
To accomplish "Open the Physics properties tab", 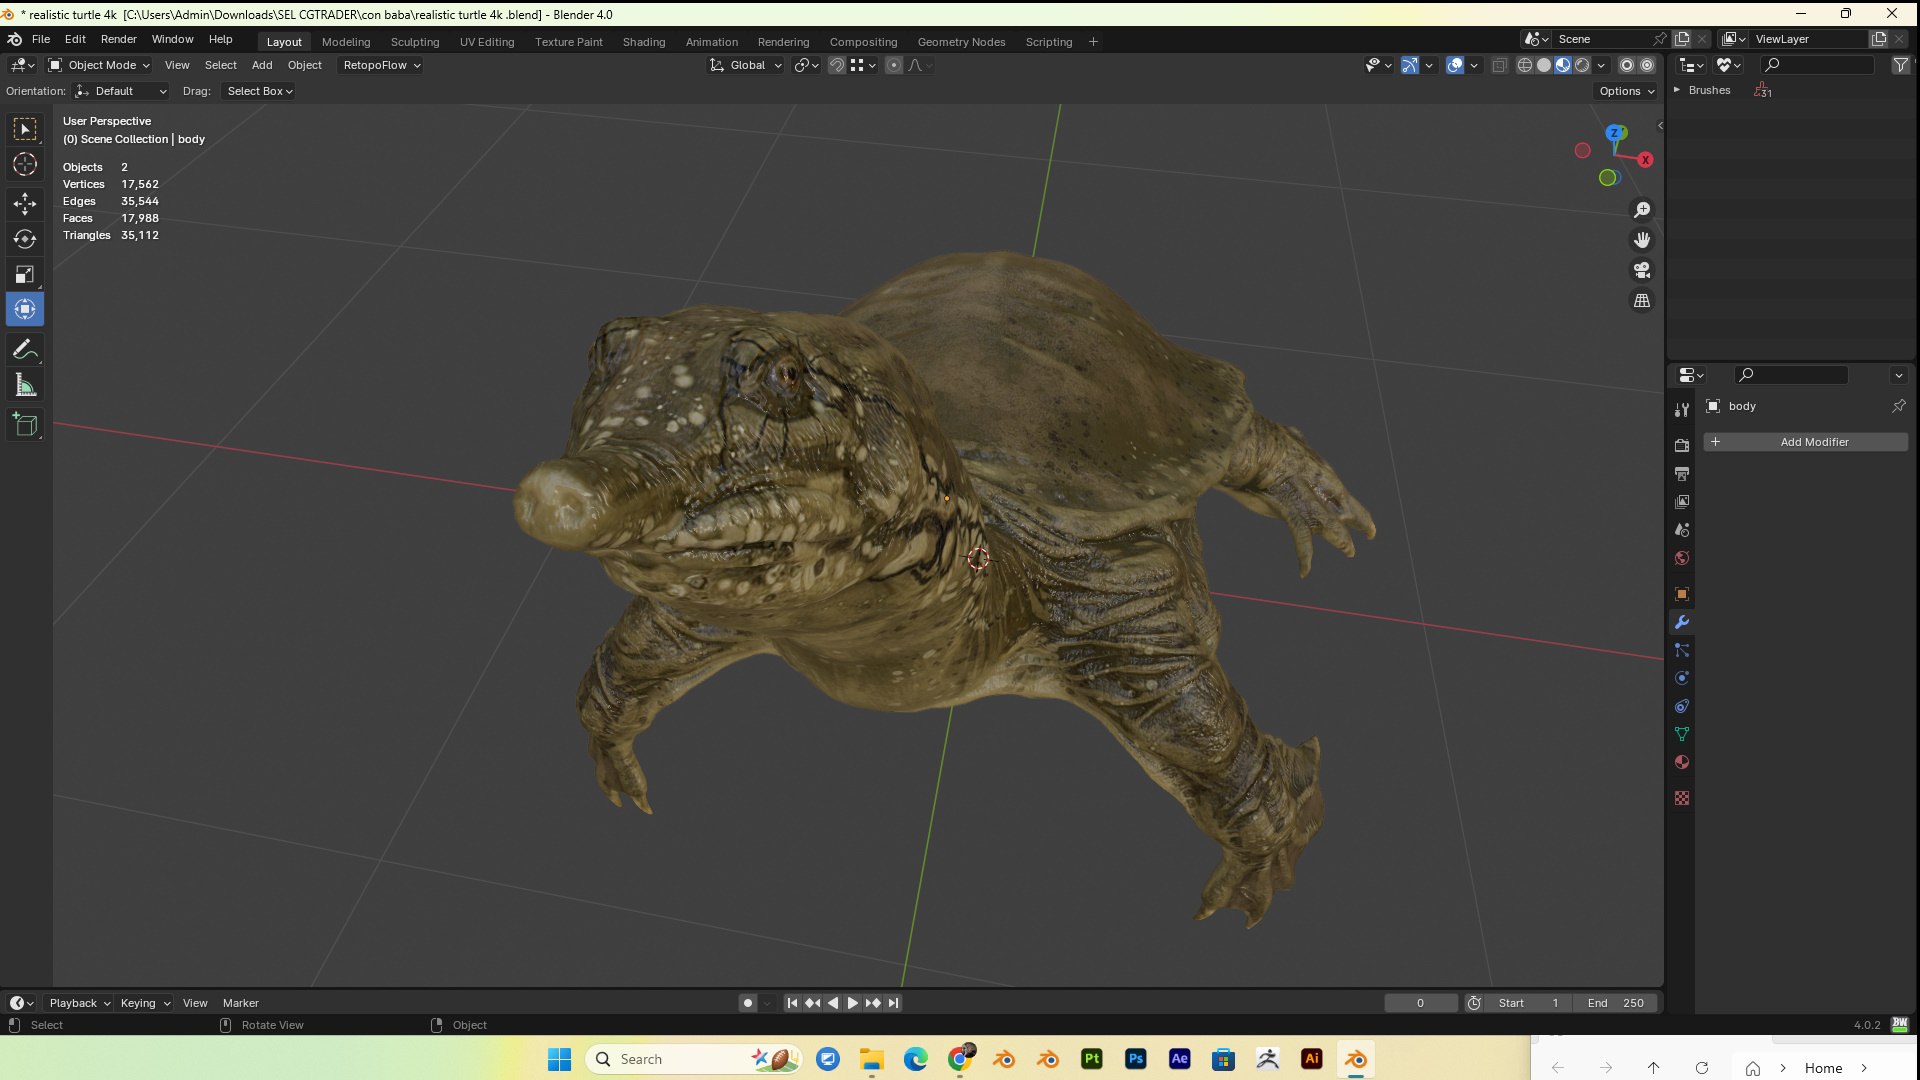I will click(x=1682, y=678).
